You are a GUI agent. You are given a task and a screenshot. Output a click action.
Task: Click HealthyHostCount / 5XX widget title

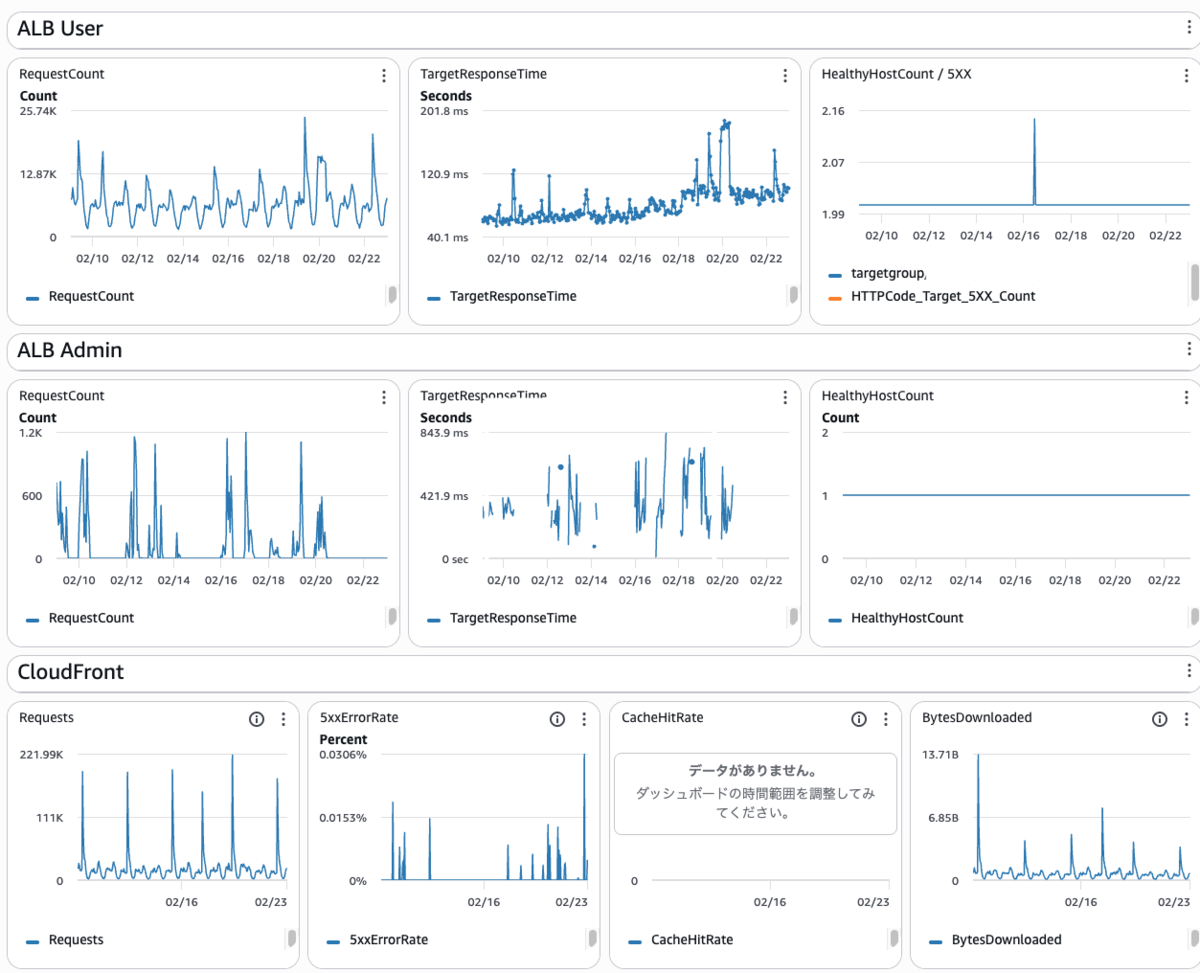(896, 74)
